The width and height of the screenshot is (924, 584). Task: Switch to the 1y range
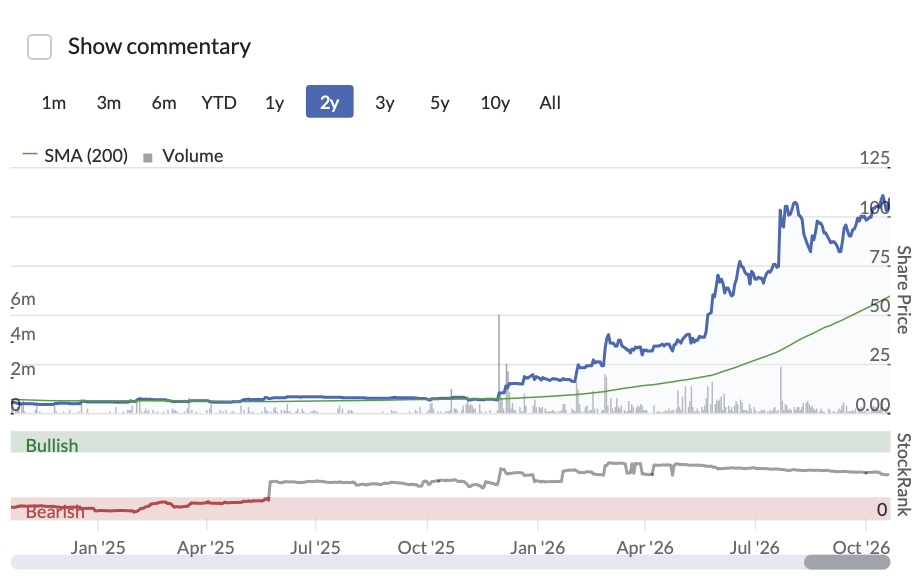pyautogui.click(x=274, y=103)
